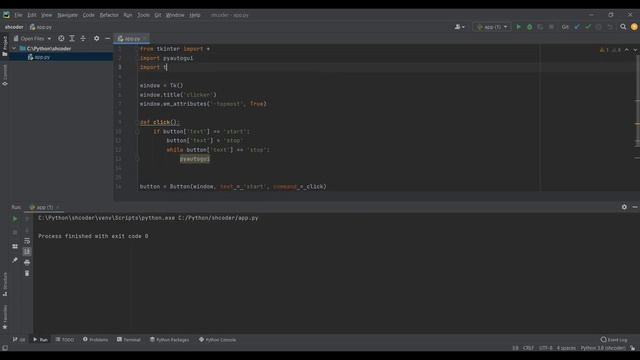Open Problems tool window button
640x360 pixels.
[x=96, y=340]
